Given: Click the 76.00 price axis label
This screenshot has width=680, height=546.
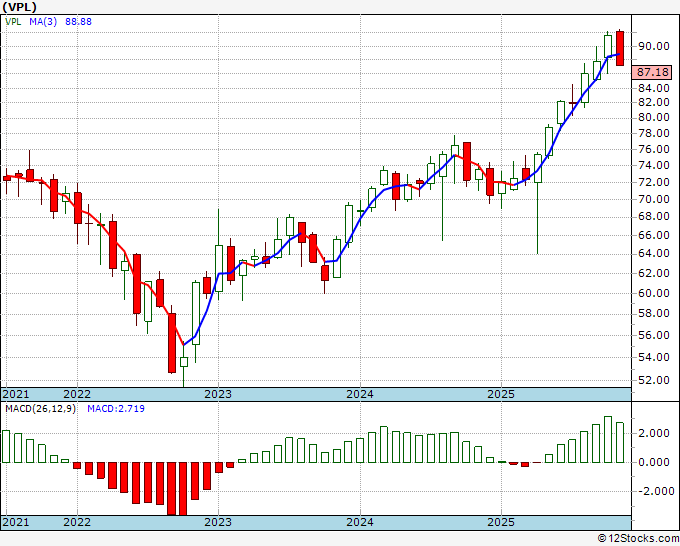Looking at the screenshot, I should point(653,149).
